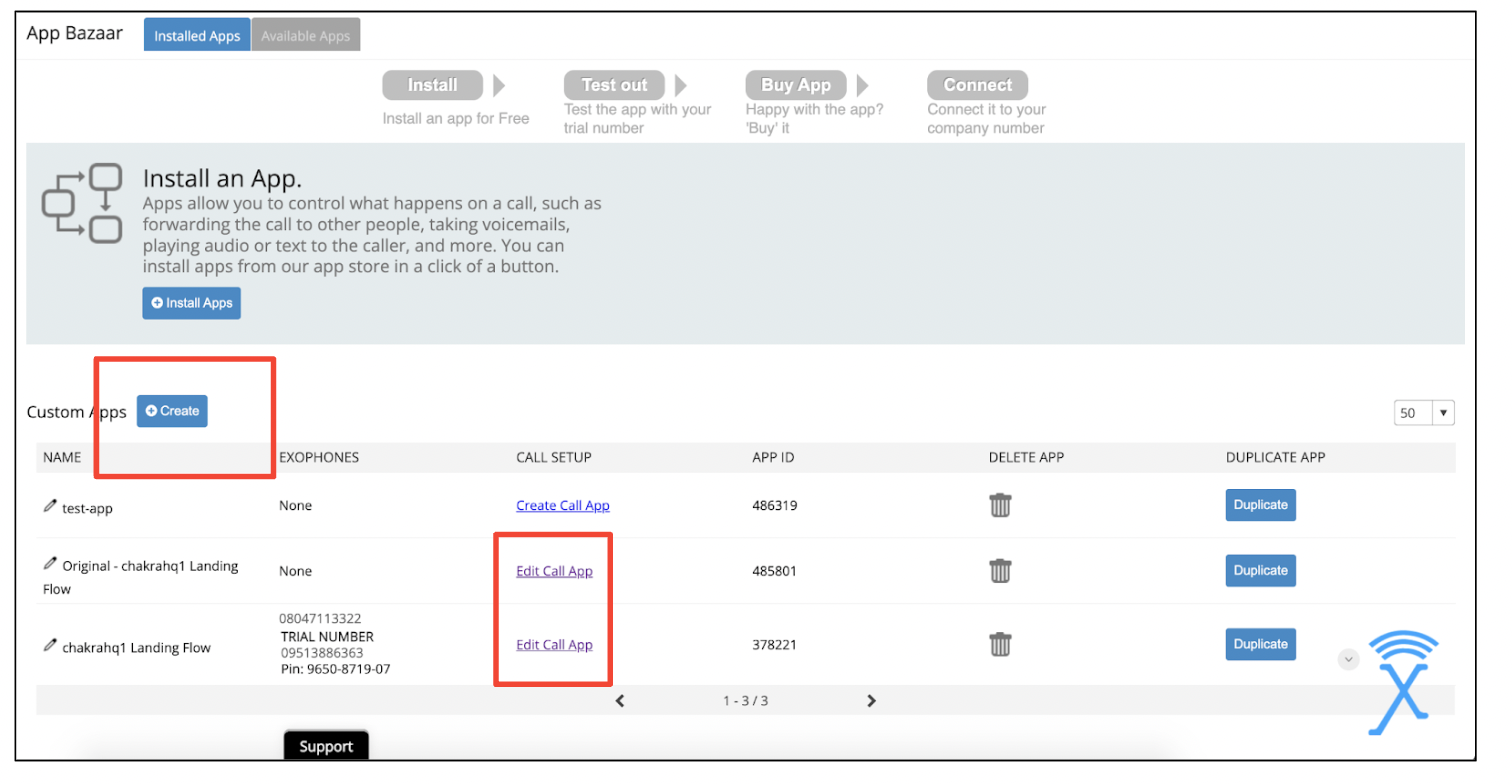1512x784 pixels.
Task: Click the previous page arrow in pagination
Action: point(619,700)
